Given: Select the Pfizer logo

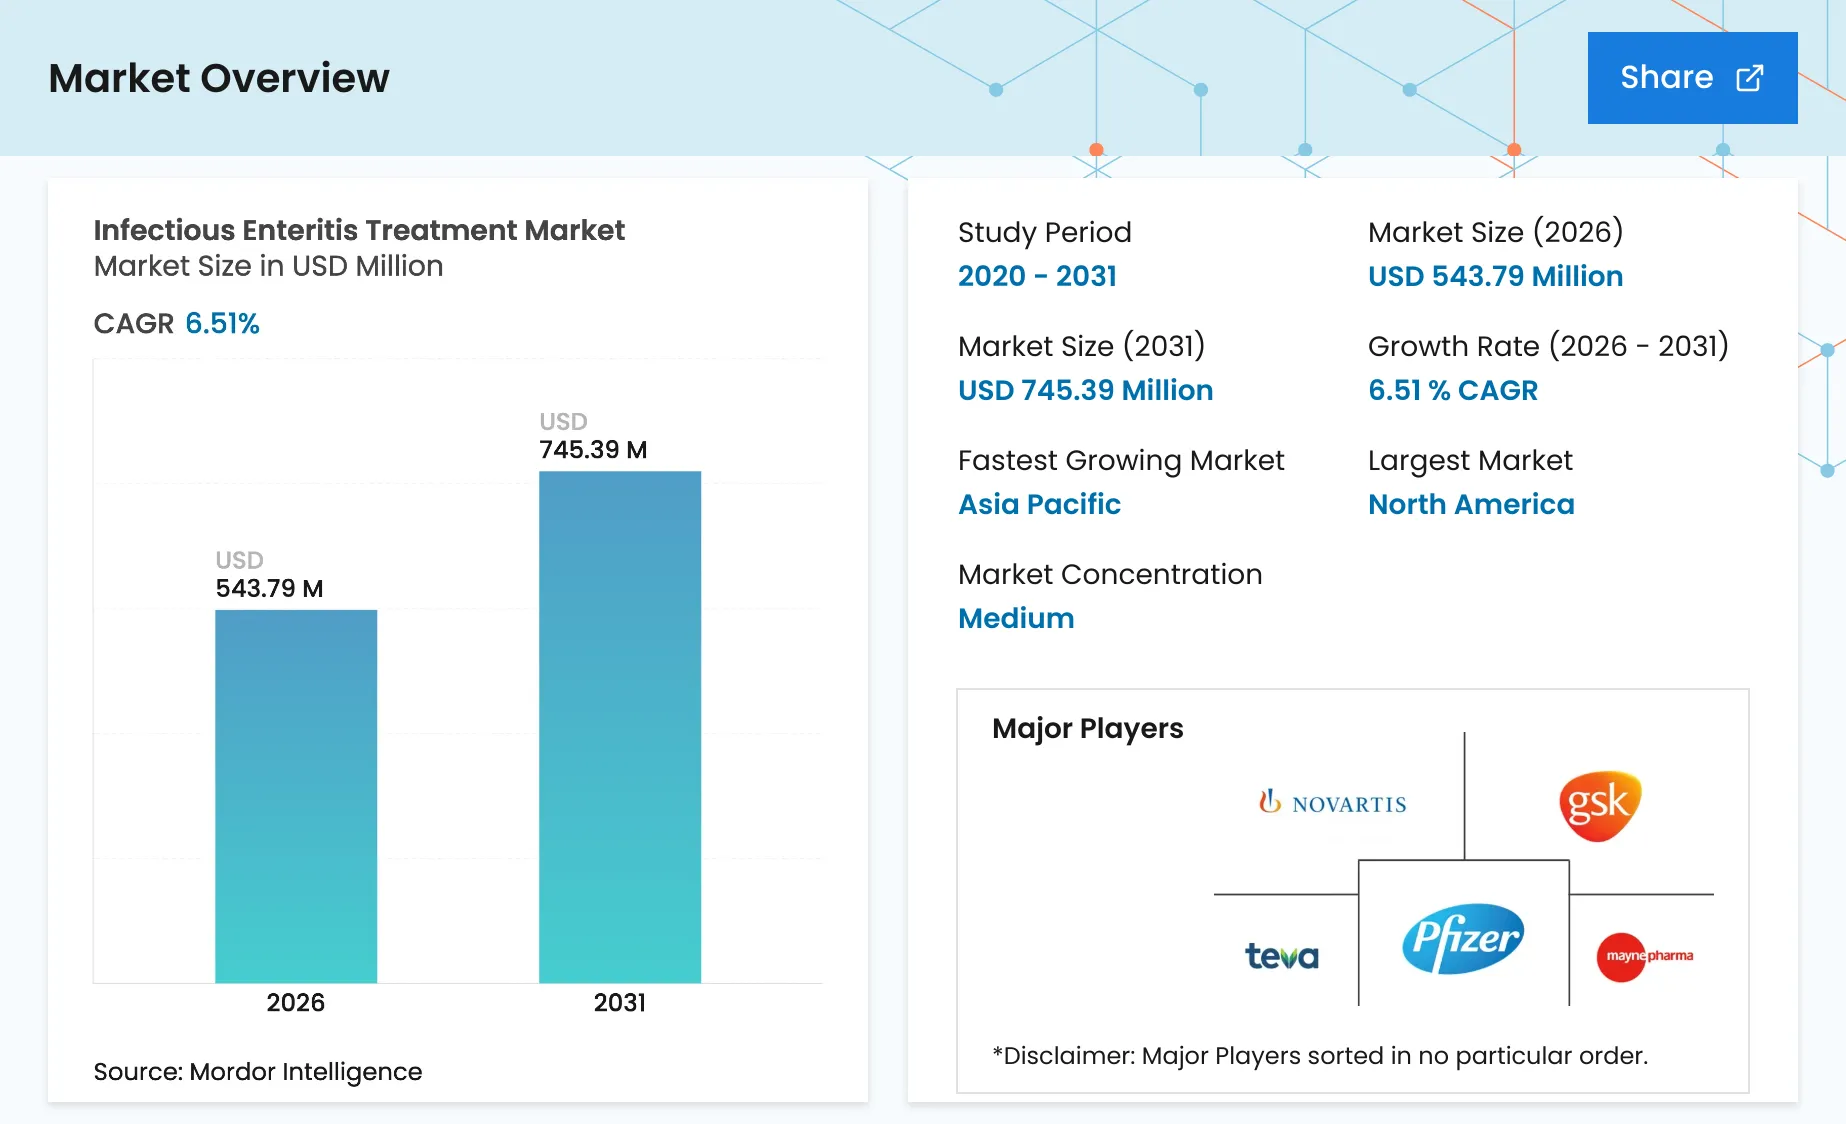Looking at the screenshot, I should tap(1461, 938).
